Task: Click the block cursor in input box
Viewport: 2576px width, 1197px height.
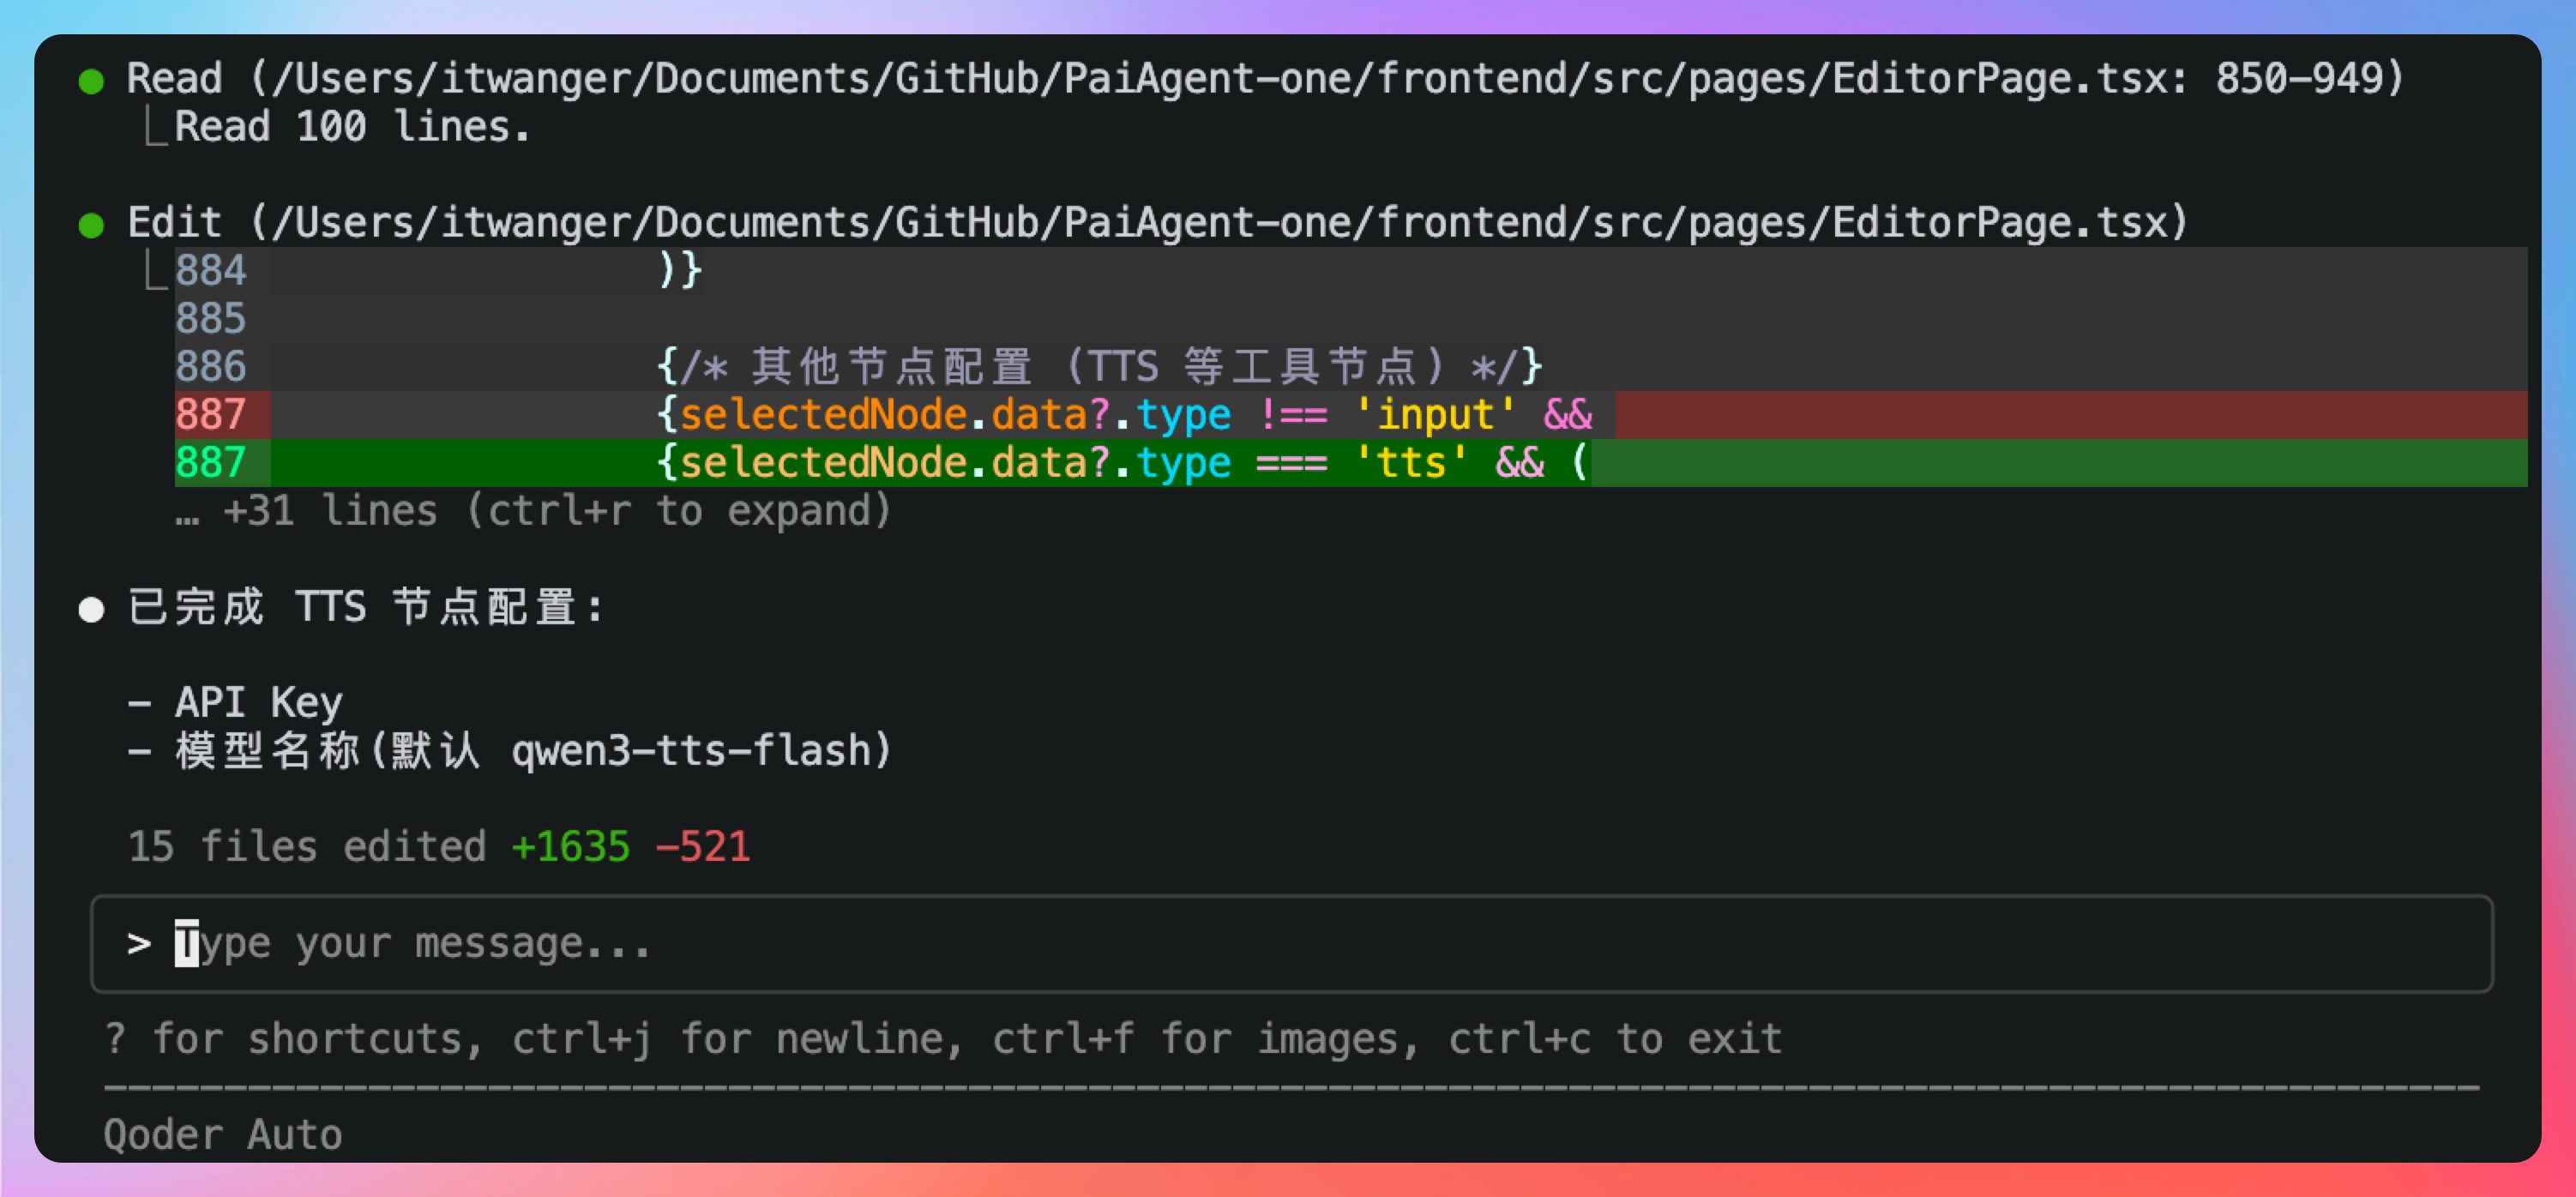Action: pyautogui.click(x=187, y=944)
